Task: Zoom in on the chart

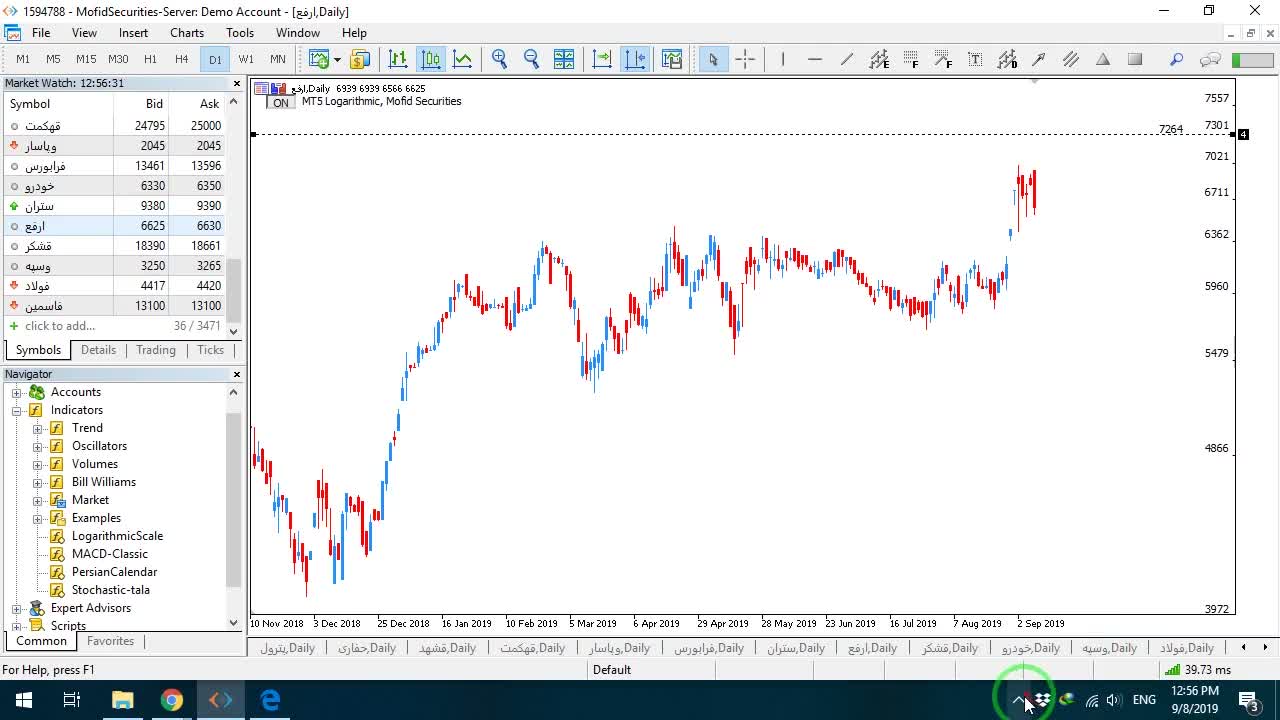Action: pos(499,59)
